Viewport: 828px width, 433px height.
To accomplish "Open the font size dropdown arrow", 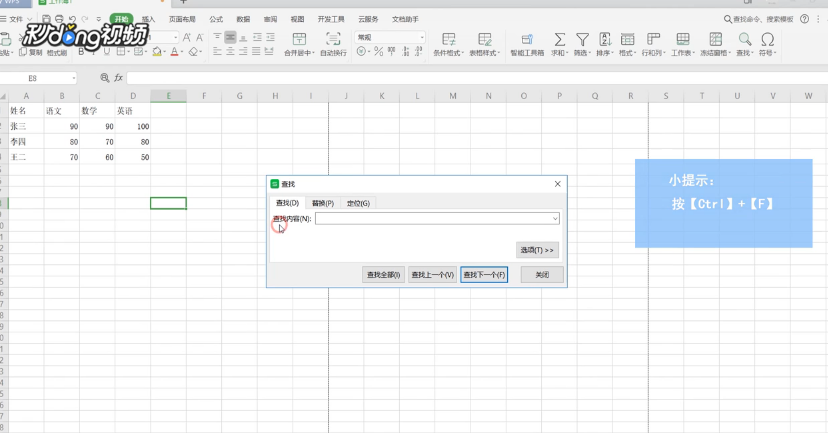I will [x=176, y=37].
